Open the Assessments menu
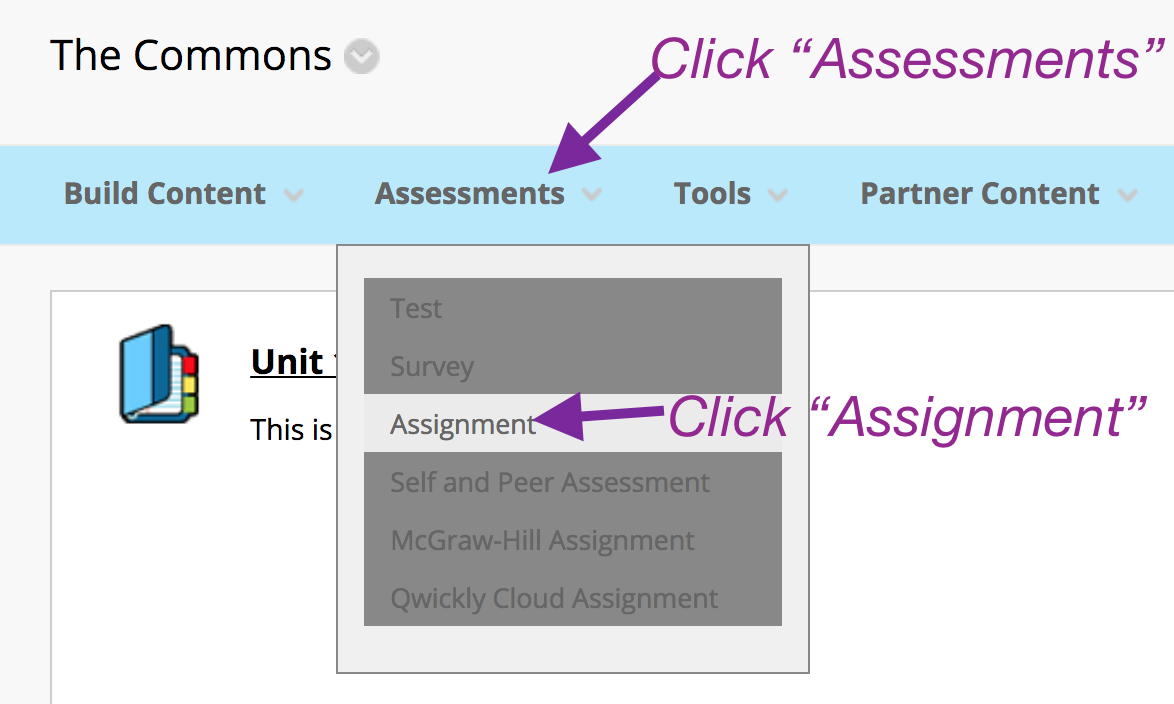The width and height of the screenshot is (1174, 704). click(x=470, y=194)
